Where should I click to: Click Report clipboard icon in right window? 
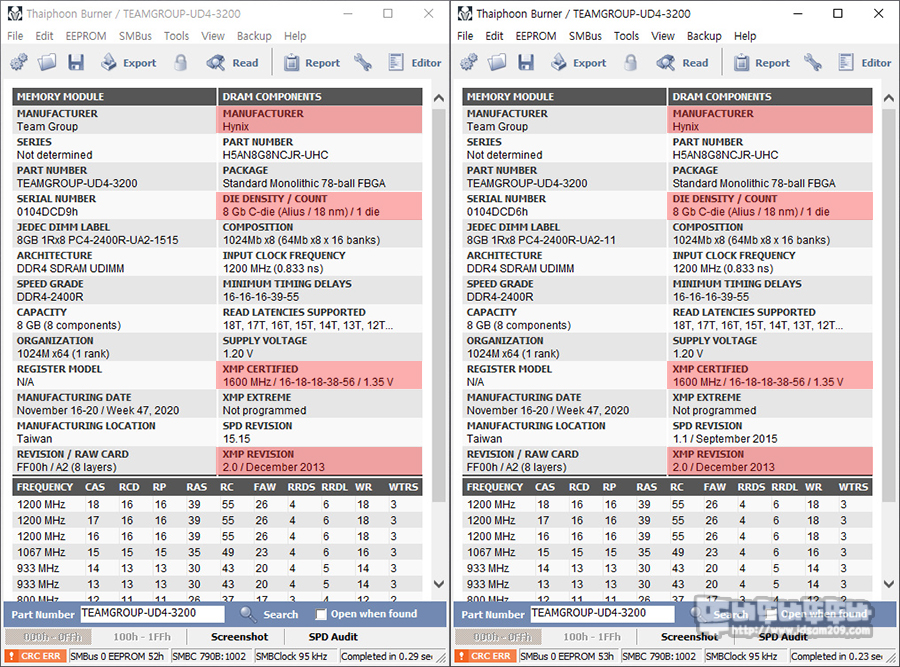click(x=742, y=62)
